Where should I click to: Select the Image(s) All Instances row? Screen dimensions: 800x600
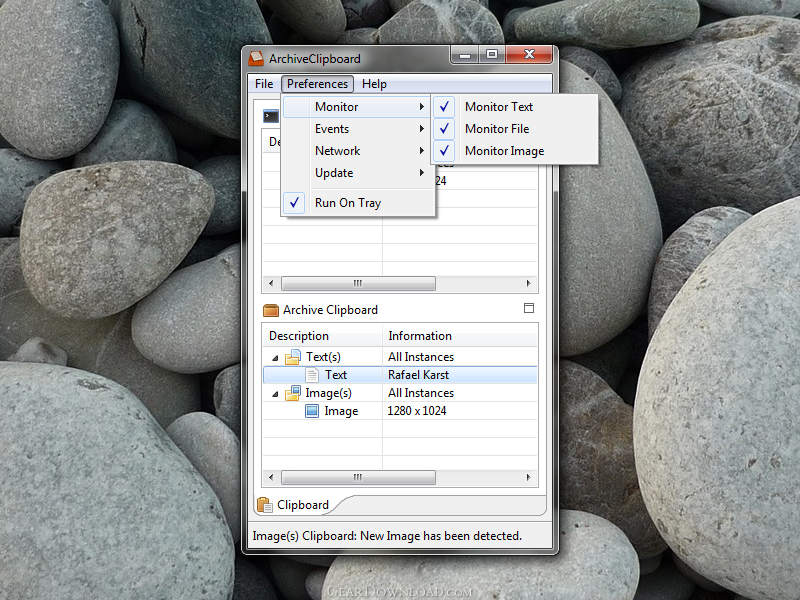[400, 393]
